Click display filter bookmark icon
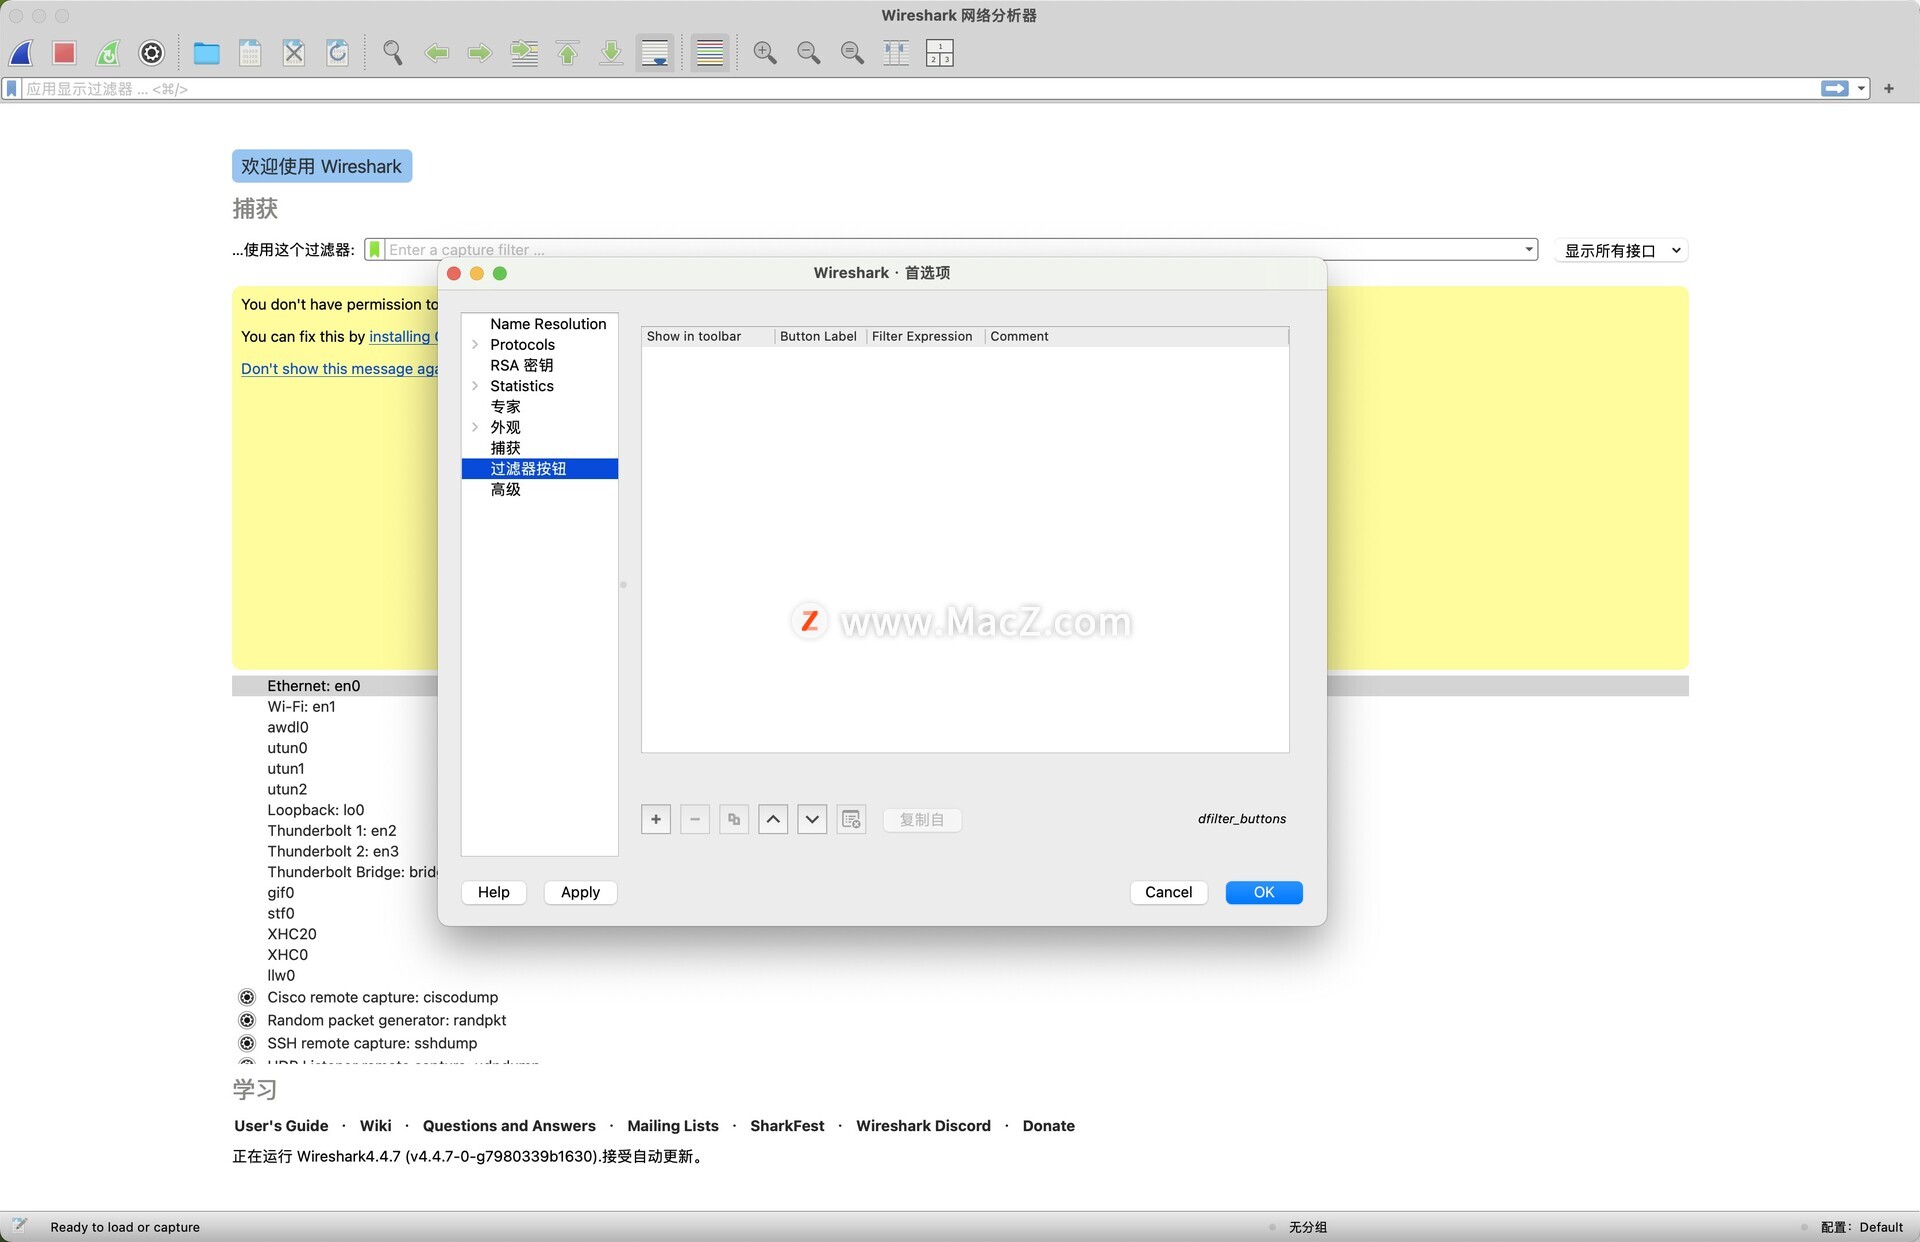1920x1242 pixels. [x=12, y=89]
